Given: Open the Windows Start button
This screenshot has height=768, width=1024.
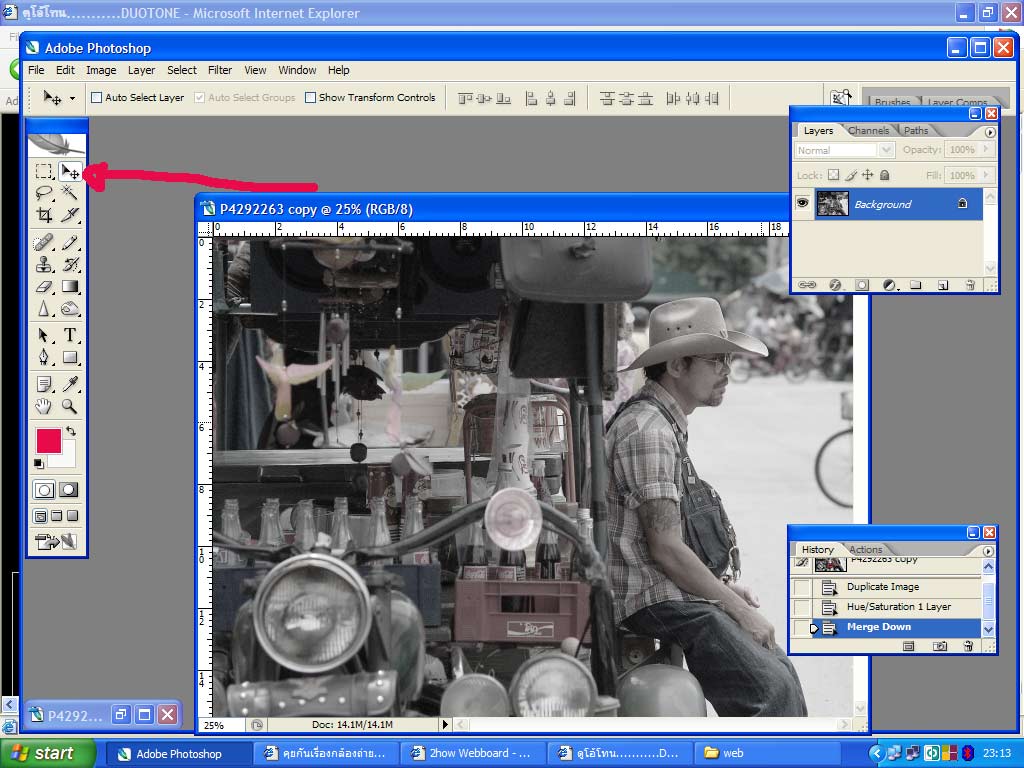Looking at the screenshot, I should 44,753.
